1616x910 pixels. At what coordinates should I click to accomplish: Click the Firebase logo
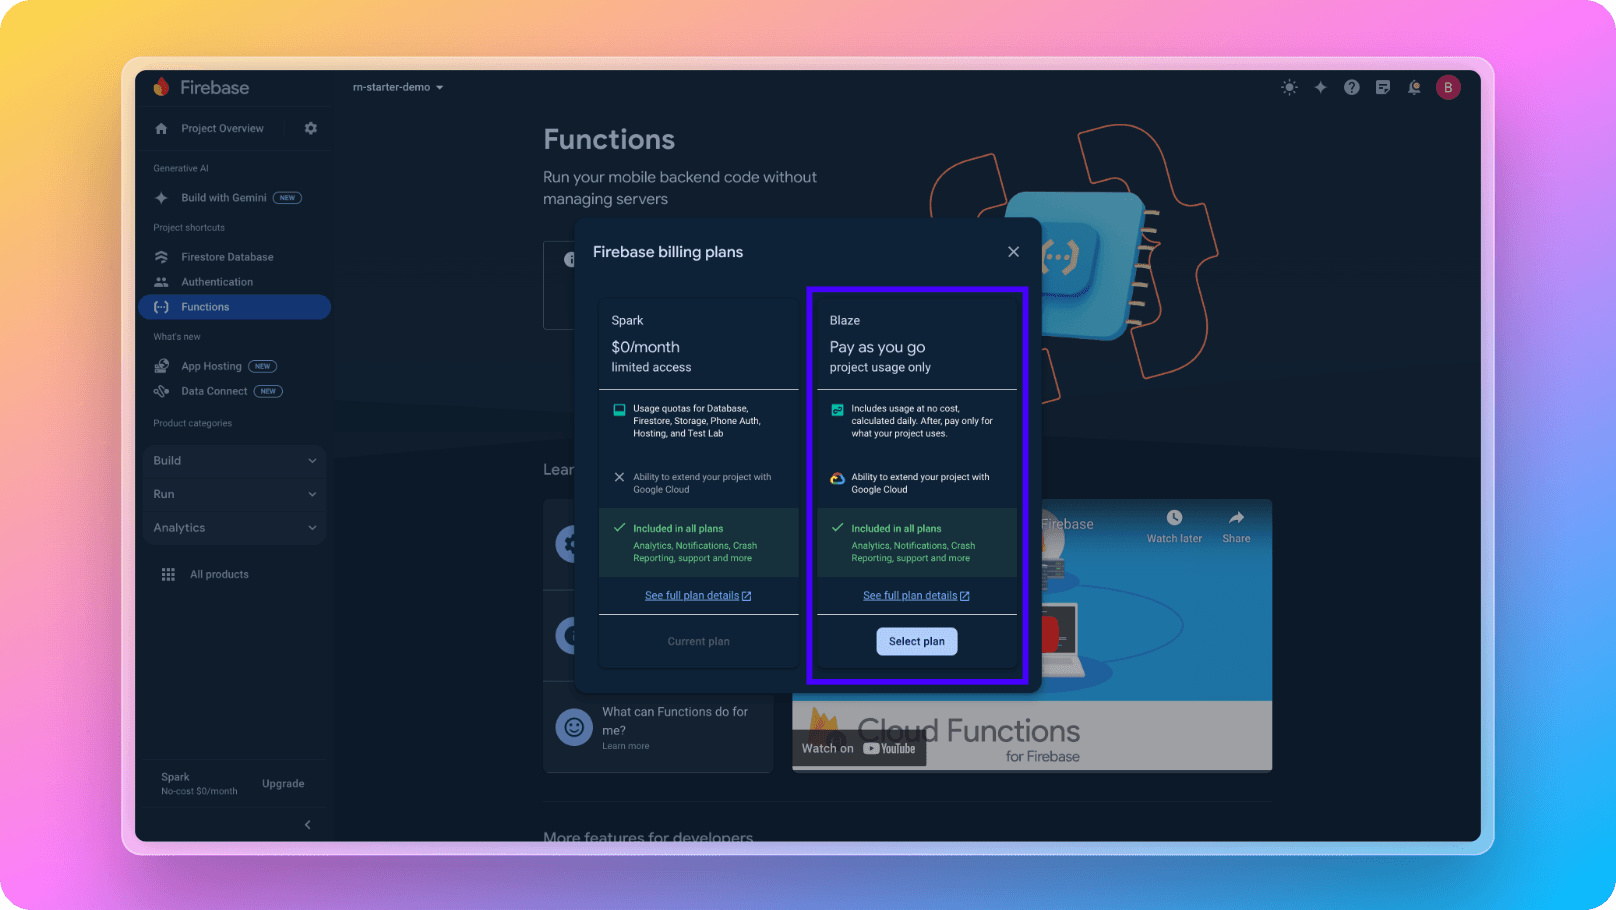tap(201, 88)
